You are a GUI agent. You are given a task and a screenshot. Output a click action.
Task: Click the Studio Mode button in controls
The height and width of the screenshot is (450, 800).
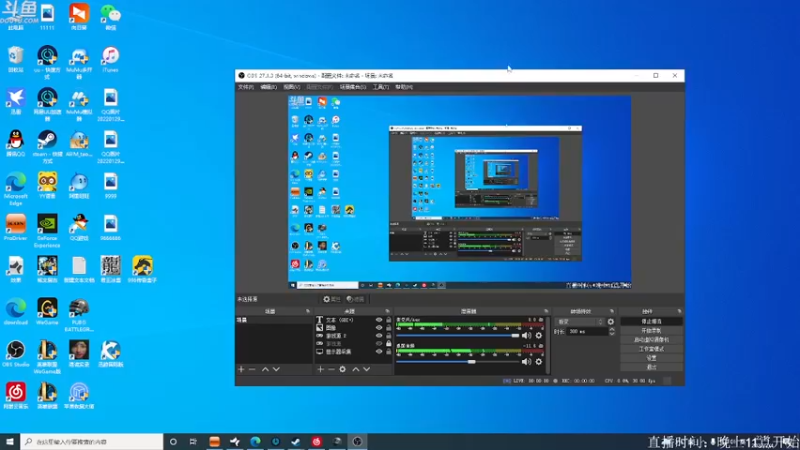(x=652, y=349)
